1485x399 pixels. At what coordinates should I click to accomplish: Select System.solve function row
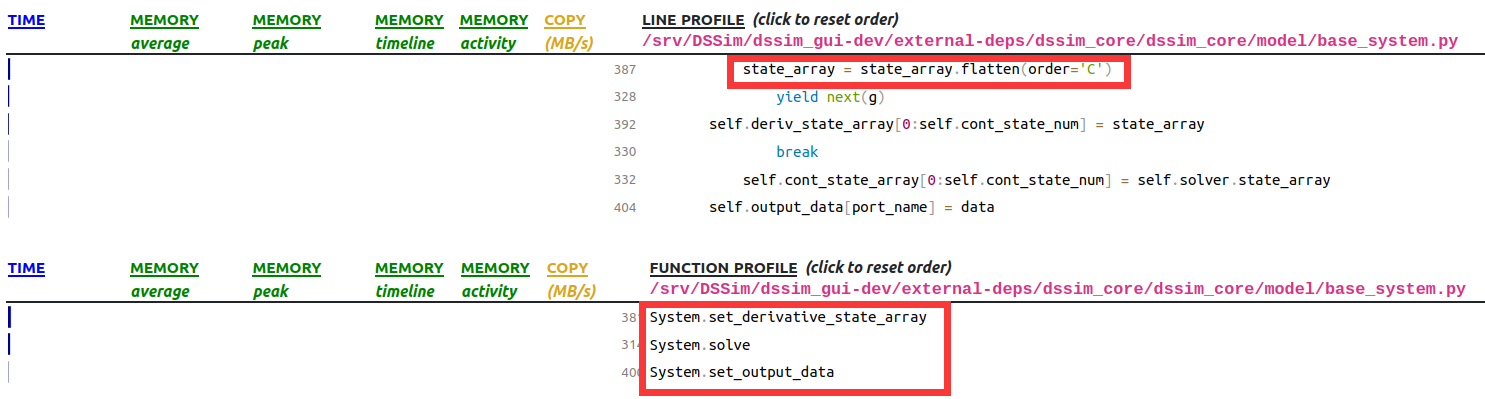coord(700,344)
